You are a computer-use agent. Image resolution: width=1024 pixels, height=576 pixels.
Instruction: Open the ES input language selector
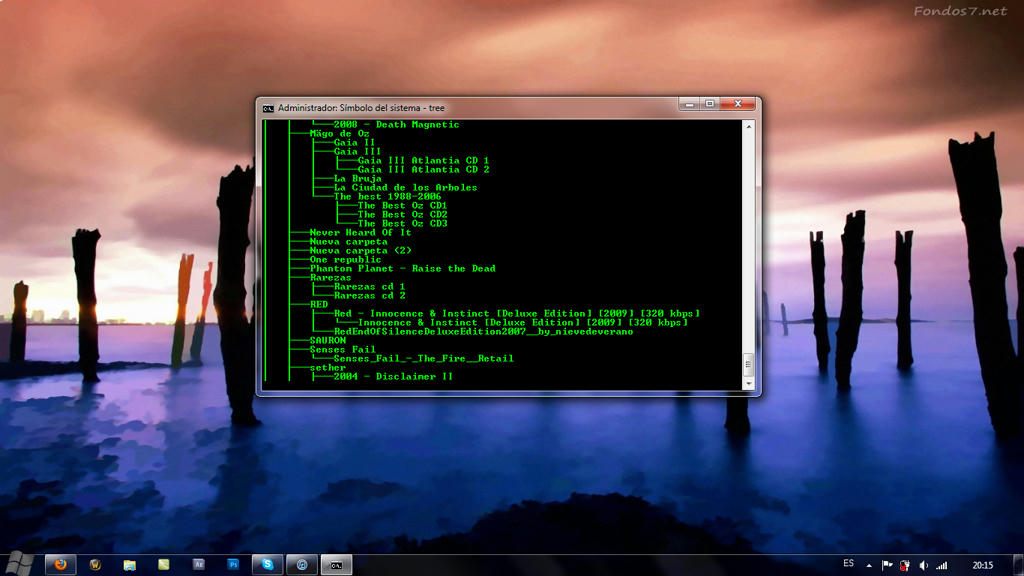click(x=848, y=564)
